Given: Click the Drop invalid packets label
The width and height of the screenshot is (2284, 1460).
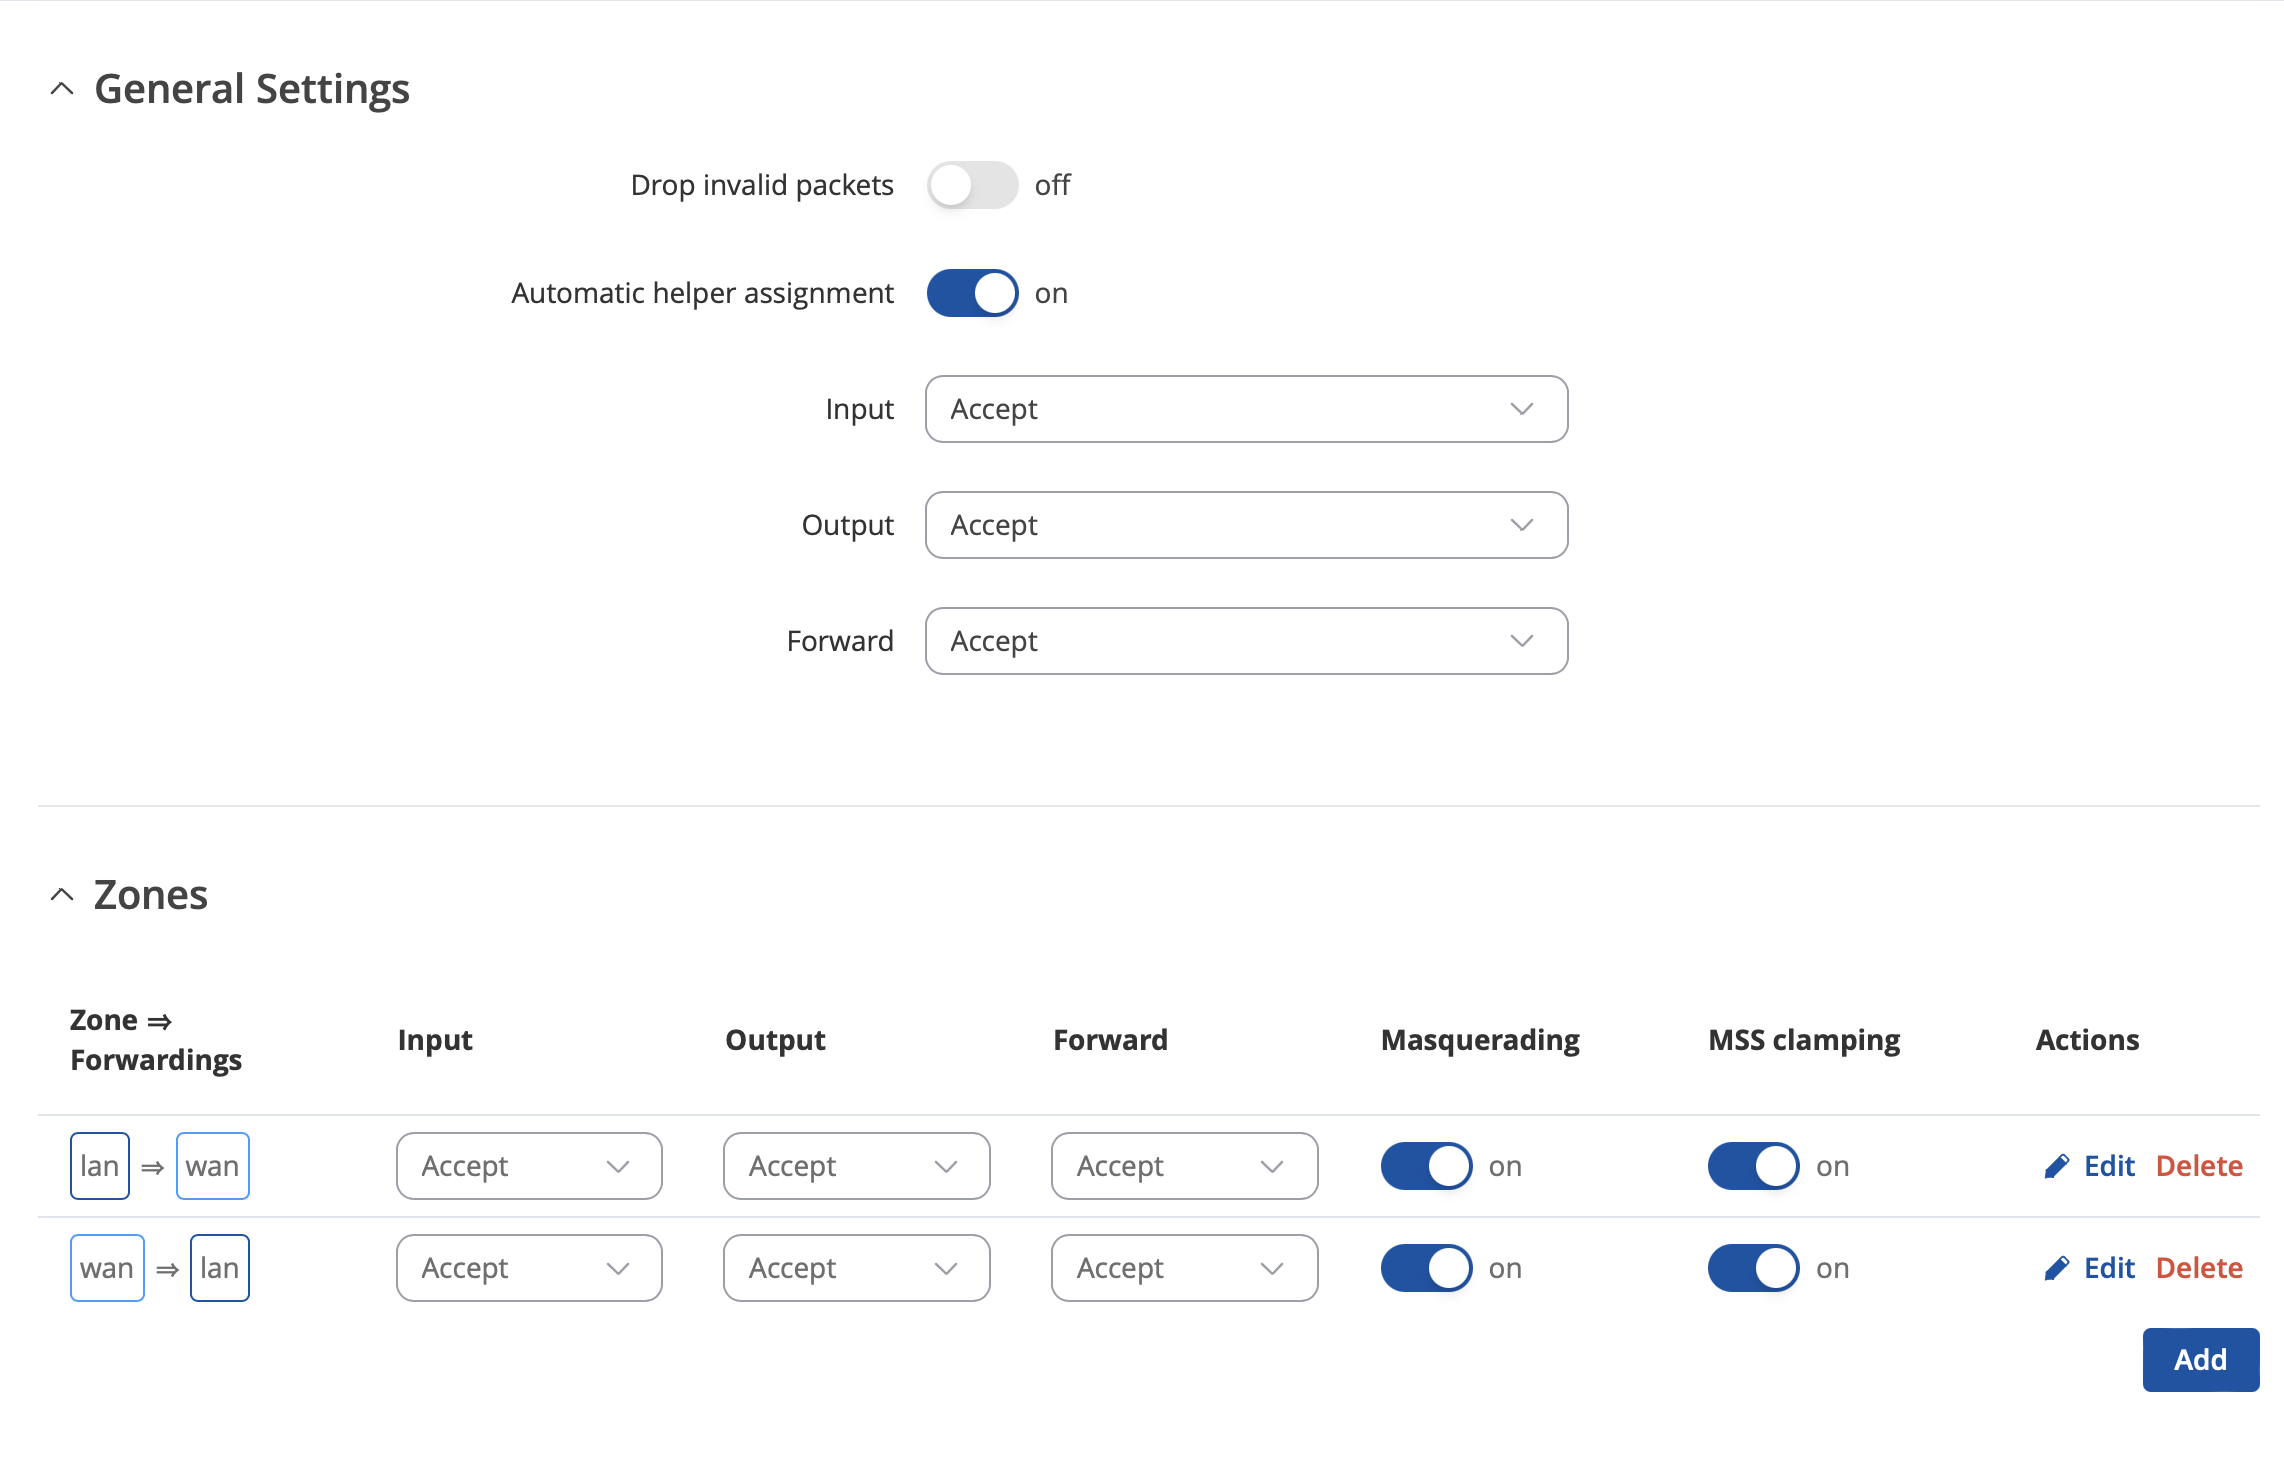Looking at the screenshot, I should click(762, 185).
